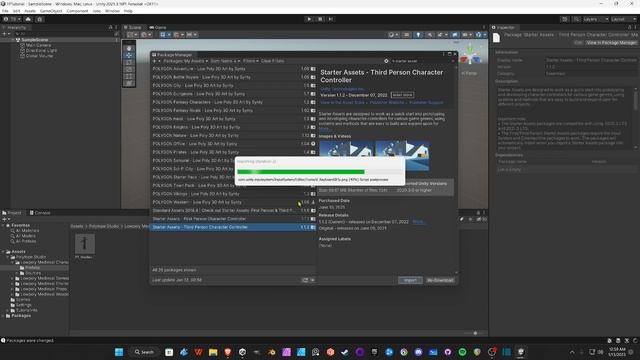Select Main Camera in Hierarchy
Screen dimensions: 640x360
click(38, 45)
